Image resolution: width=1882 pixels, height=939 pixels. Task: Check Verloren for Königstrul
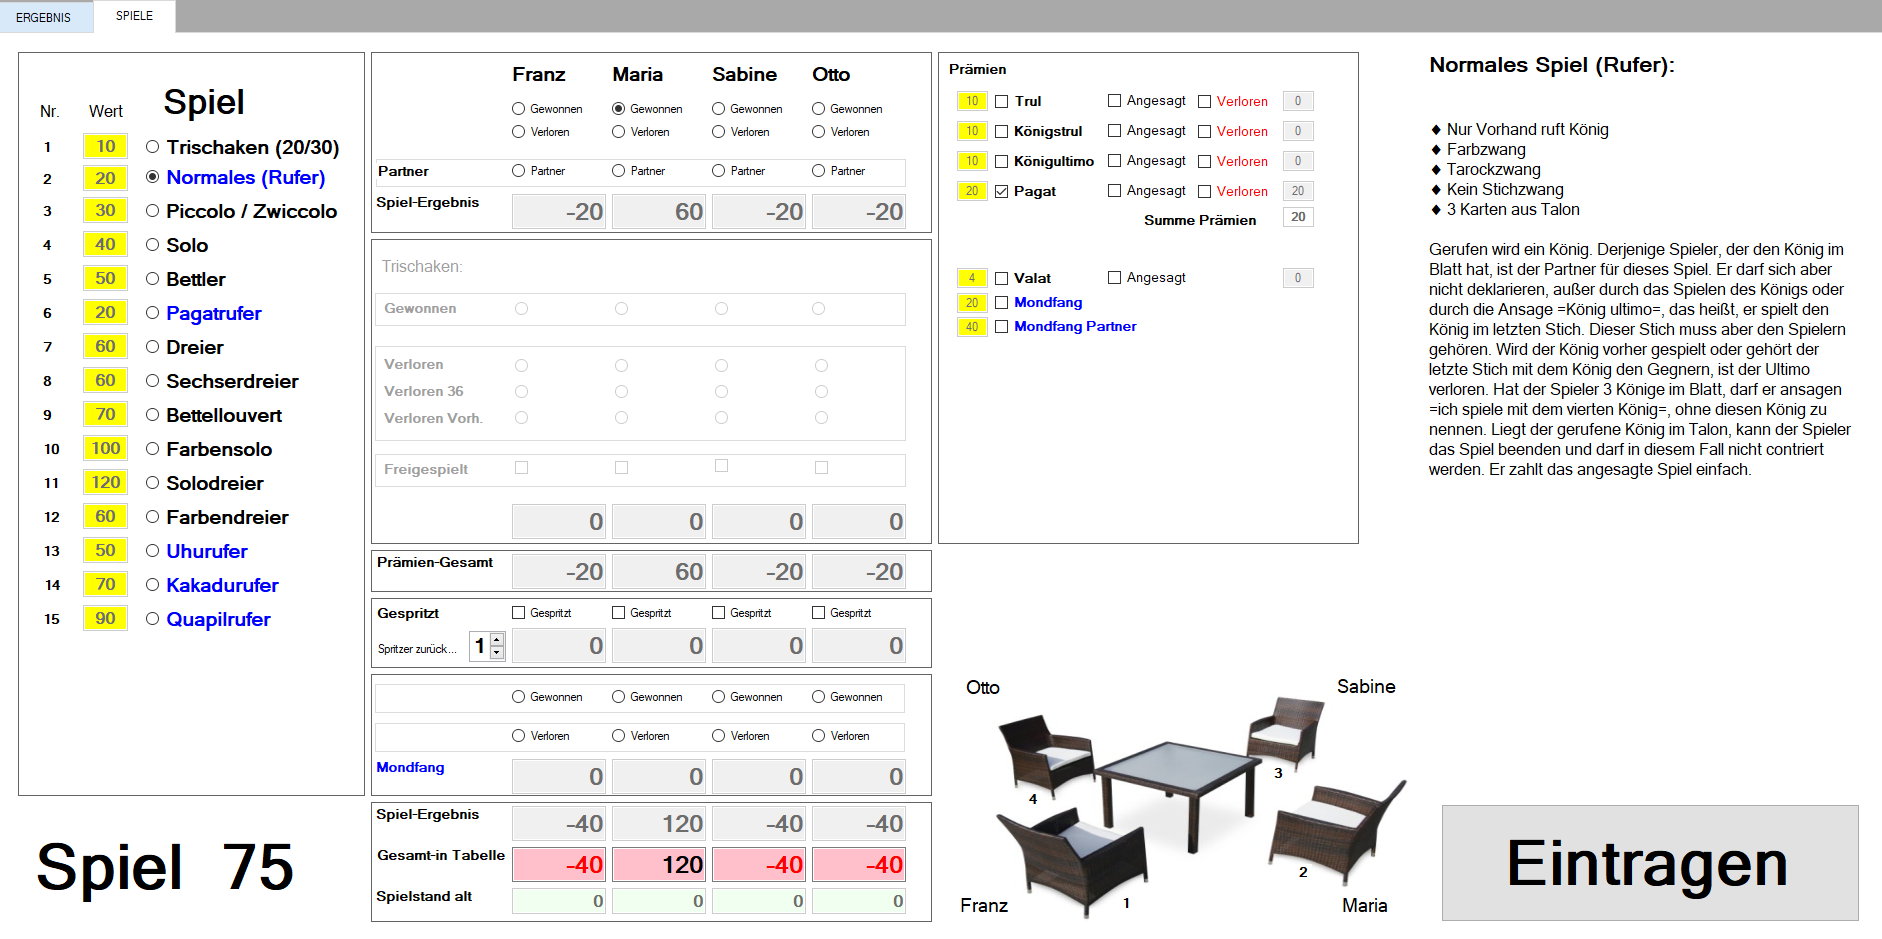point(1204,131)
